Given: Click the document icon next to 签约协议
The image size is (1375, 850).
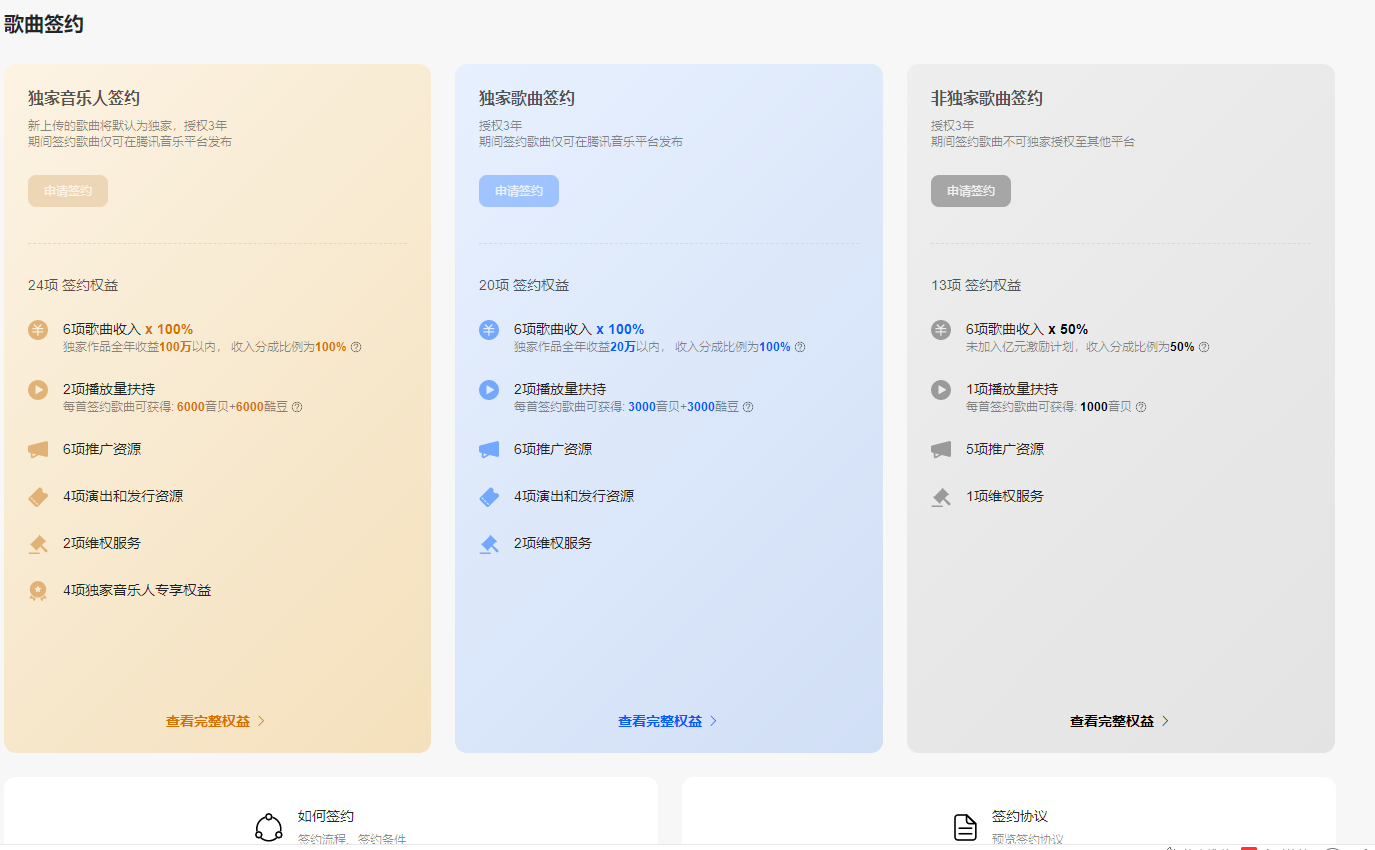Looking at the screenshot, I should click(x=965, y=825).
